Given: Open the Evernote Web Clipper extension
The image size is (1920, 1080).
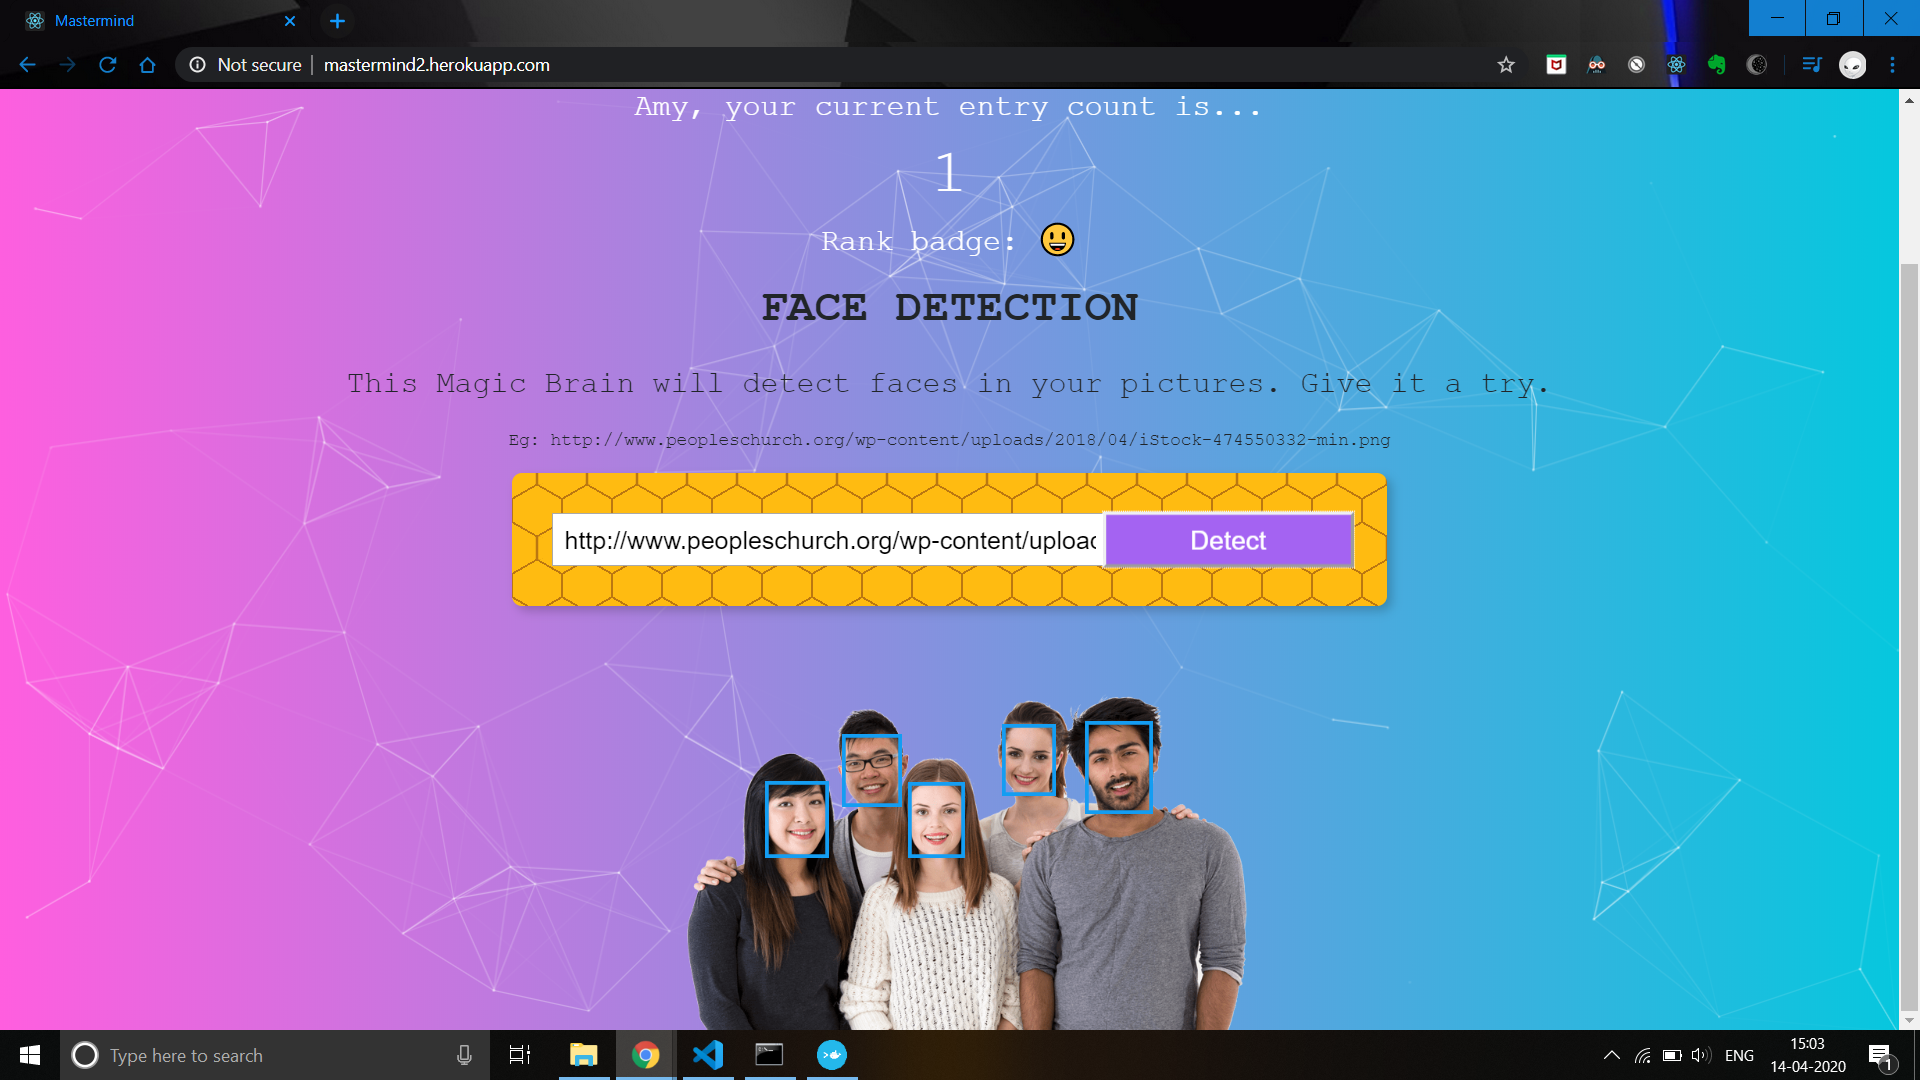Looking at the screenshot, I should [x=1716, y=65].
